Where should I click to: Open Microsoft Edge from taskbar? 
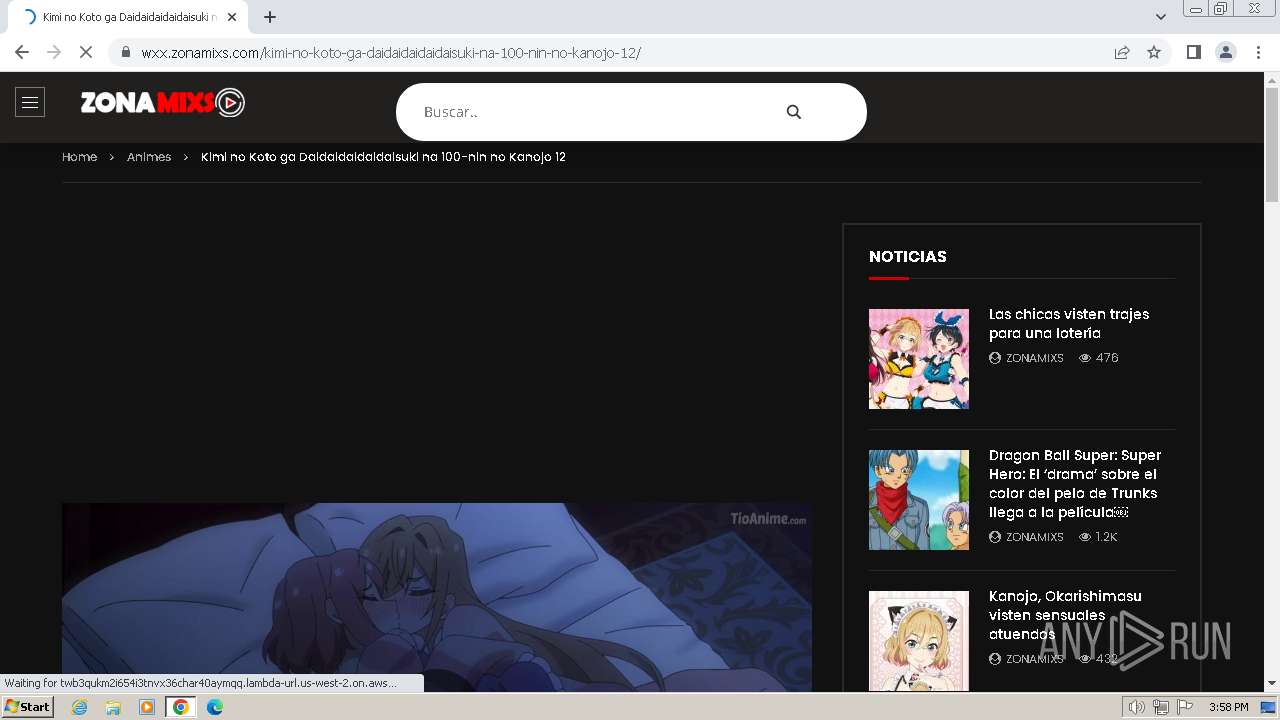(x=215, y=707)
